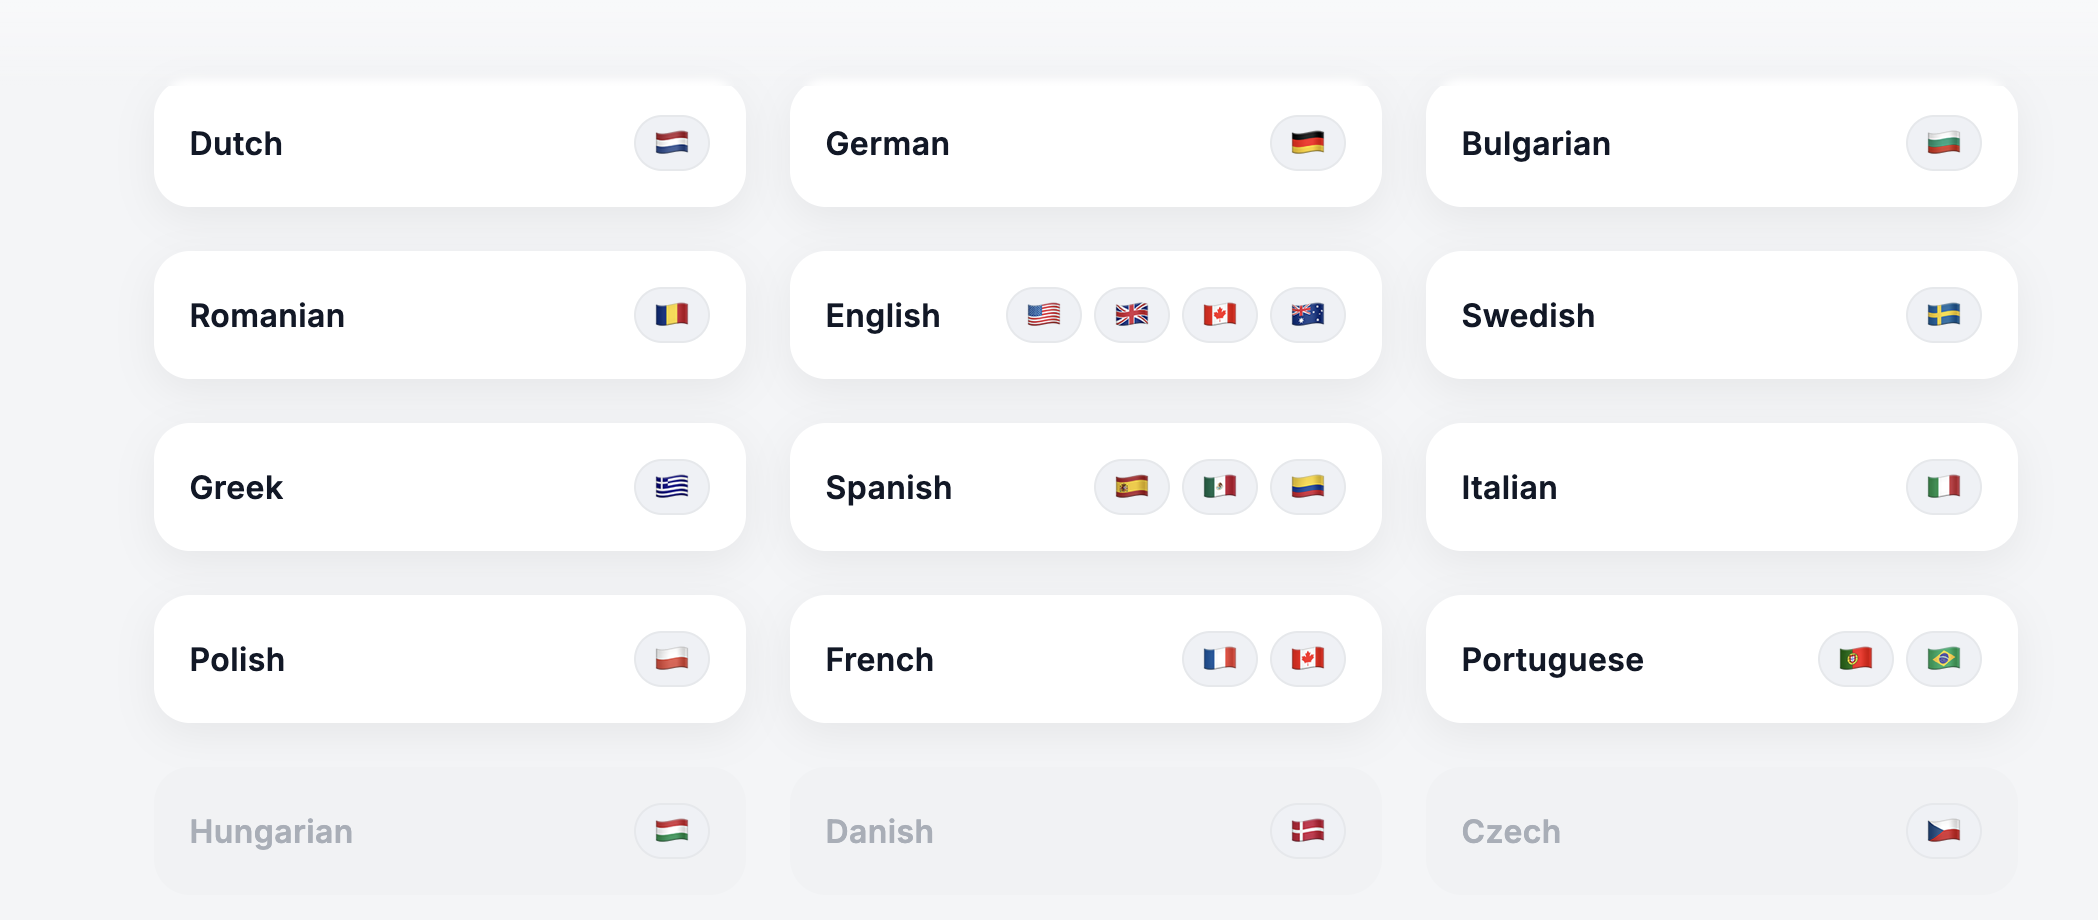Pick the Canadian flag in the French card
Viewport: 2098px width, 920px height.
click(x=1307, y=659)
